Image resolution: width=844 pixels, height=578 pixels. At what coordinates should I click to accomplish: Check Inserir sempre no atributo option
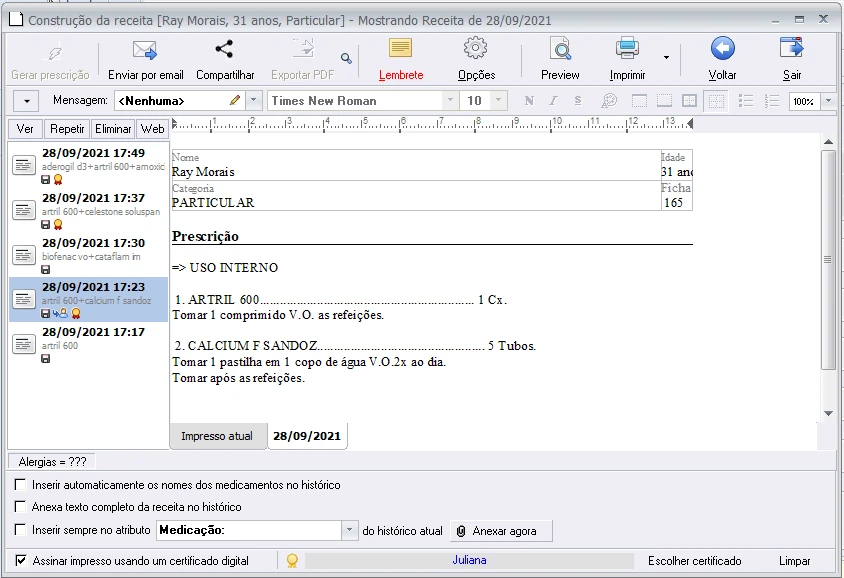tap(20, 530)
